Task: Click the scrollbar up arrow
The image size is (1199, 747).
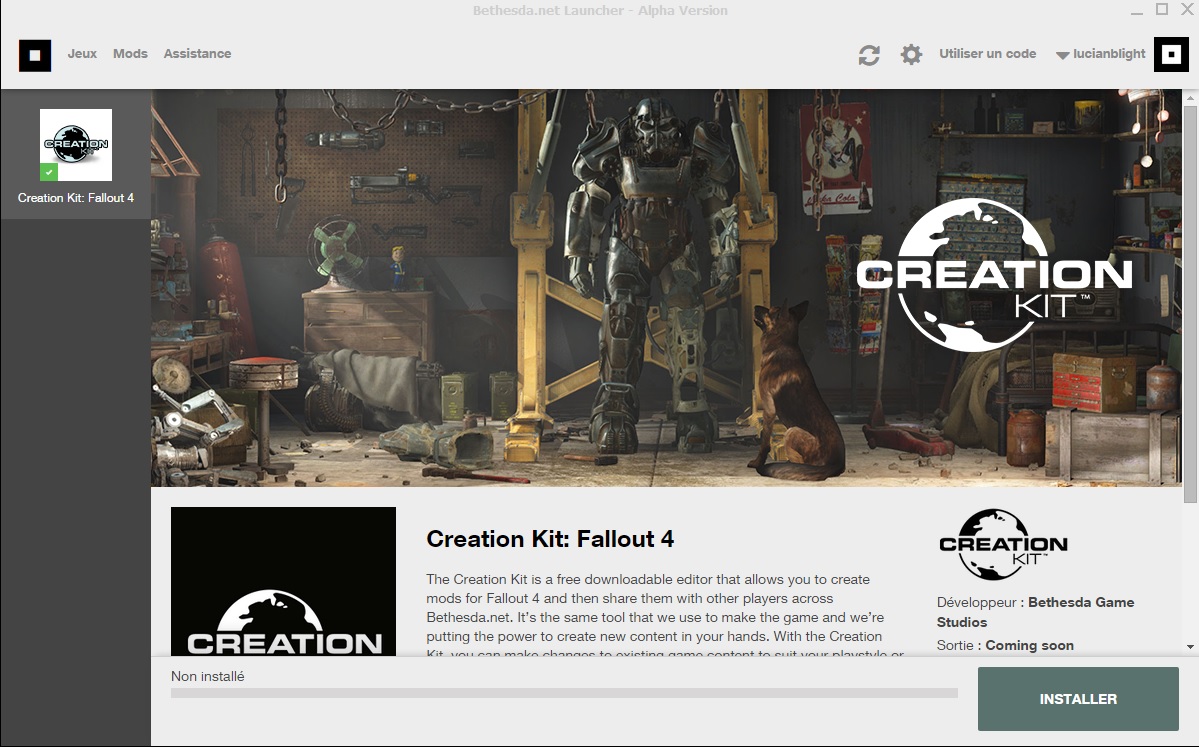Action: (1190, 99)
